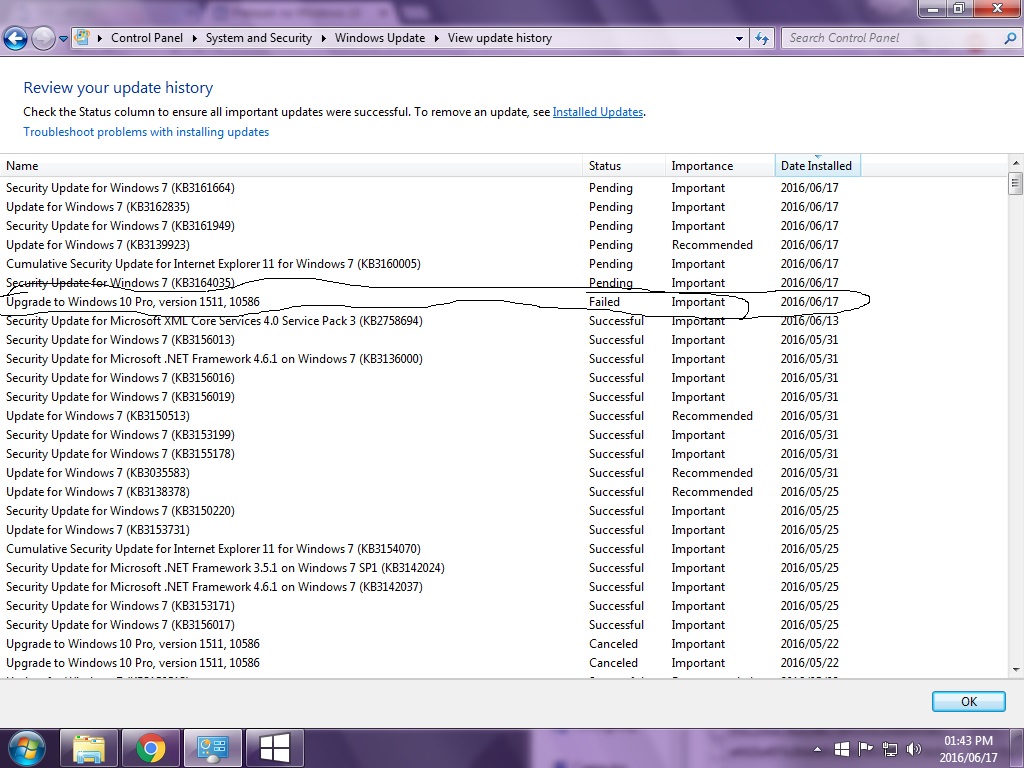1024x768 pixels.
Task: Click the 2016/06/13 date cell
Action: click(x=809, y=321)
